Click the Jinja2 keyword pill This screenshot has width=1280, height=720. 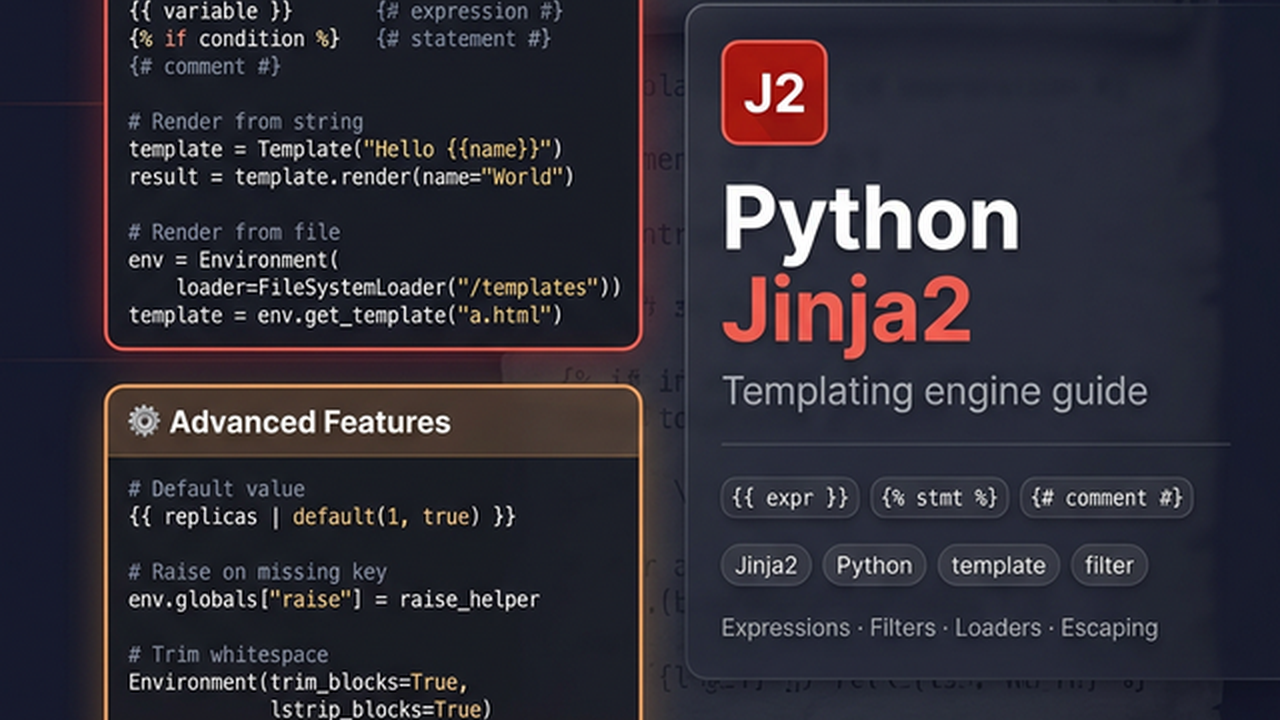click(766, 565)
